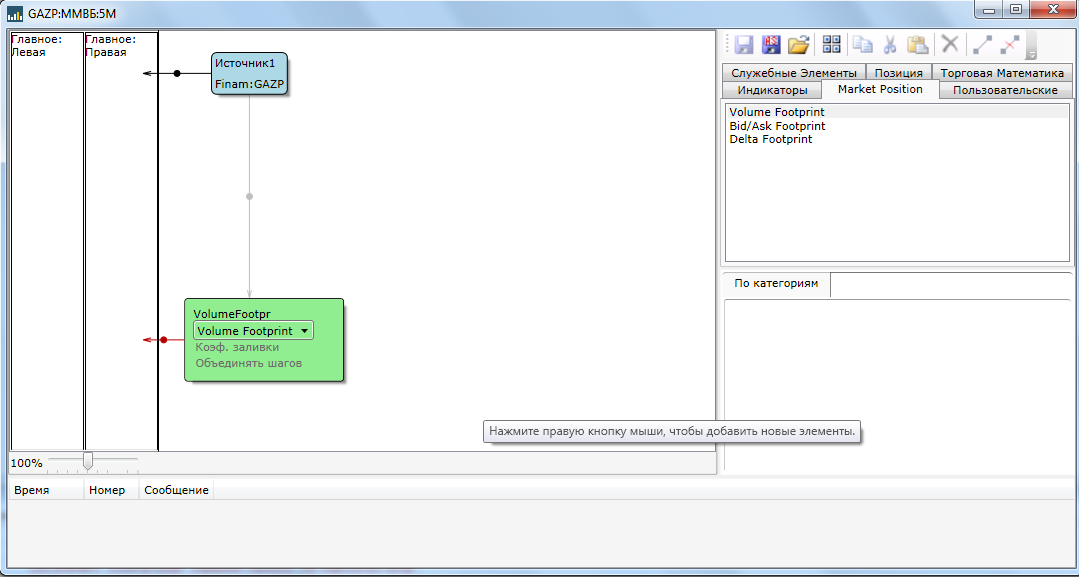Click the Сообщение column header
Viewport: 1079px width, 577px height.
coord(176,490)
